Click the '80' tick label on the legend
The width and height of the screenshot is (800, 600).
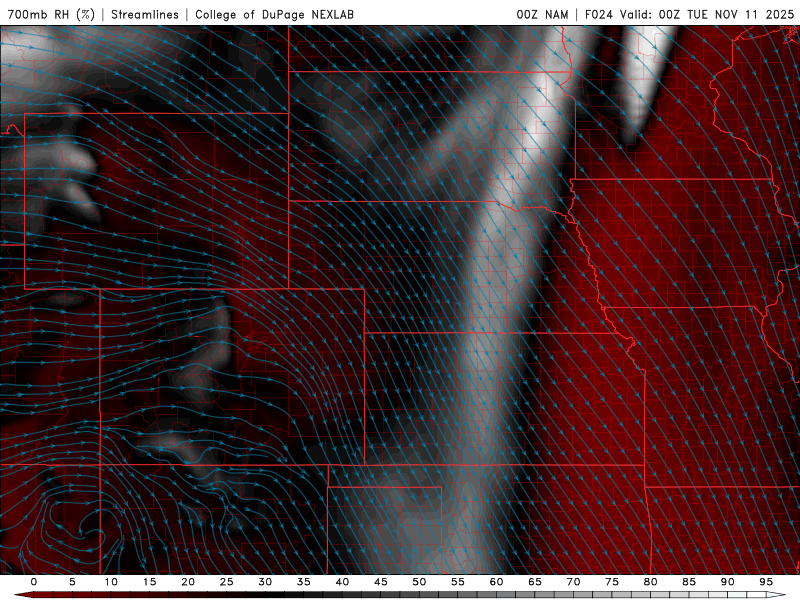[651, 582]
